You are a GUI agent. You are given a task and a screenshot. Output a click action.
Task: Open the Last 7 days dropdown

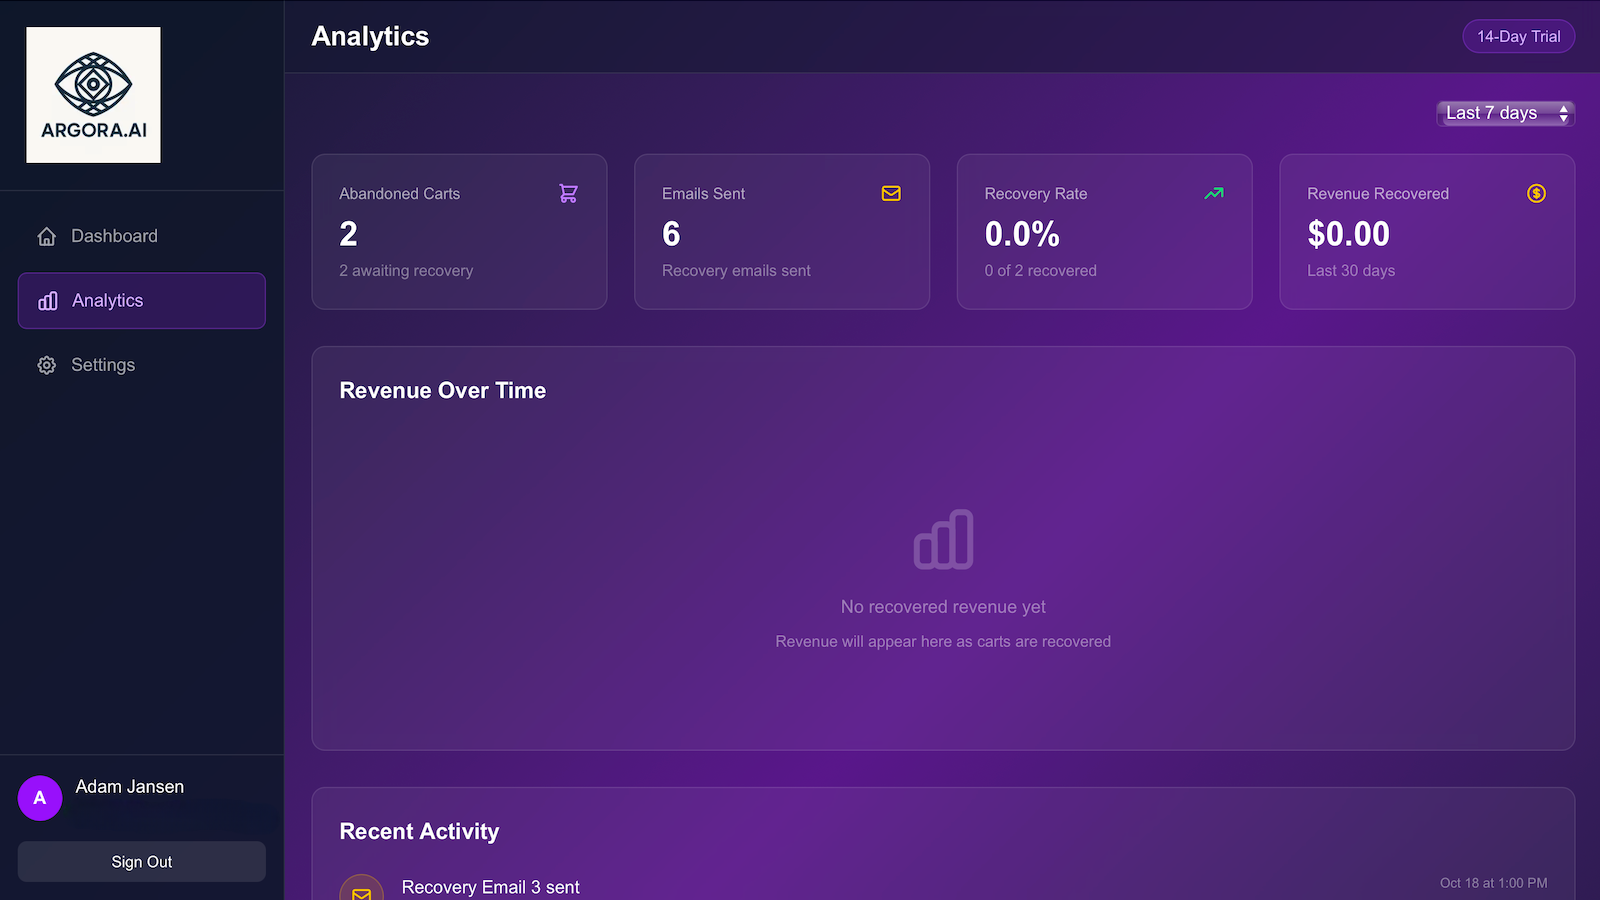coord(1505,114)
